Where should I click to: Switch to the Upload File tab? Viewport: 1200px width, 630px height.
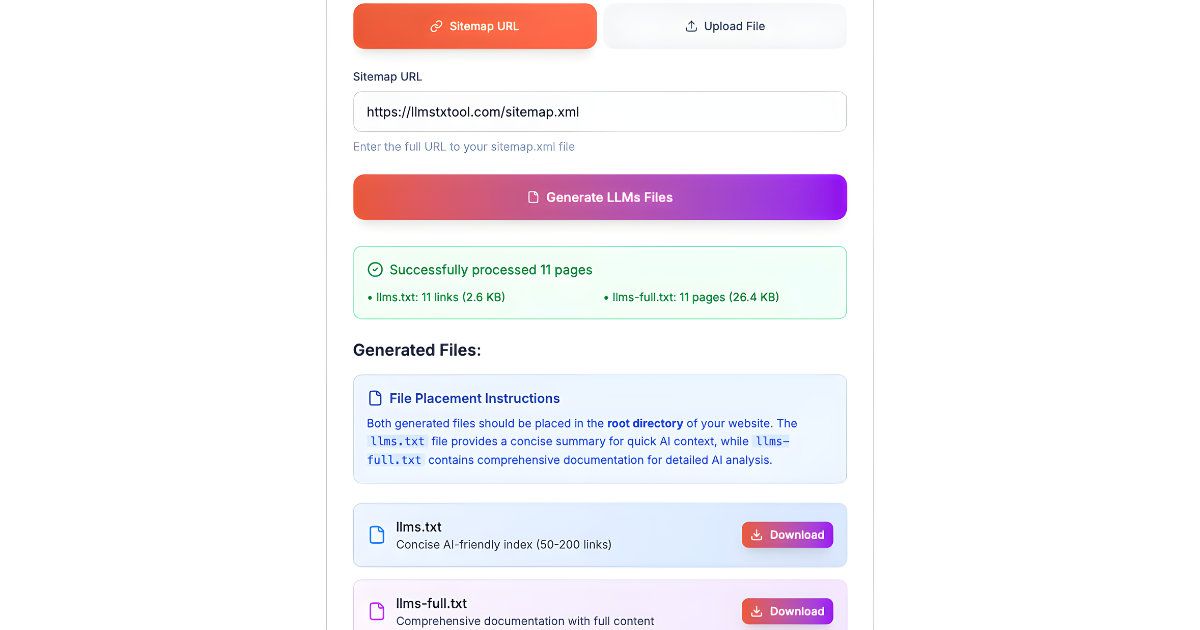click(x=725, y=26)
